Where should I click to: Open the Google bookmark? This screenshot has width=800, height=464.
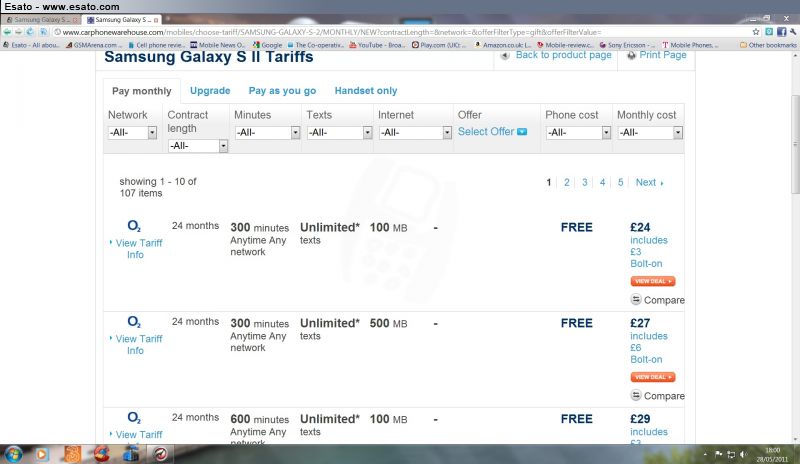pyautogui.click(x=267, y=45)
